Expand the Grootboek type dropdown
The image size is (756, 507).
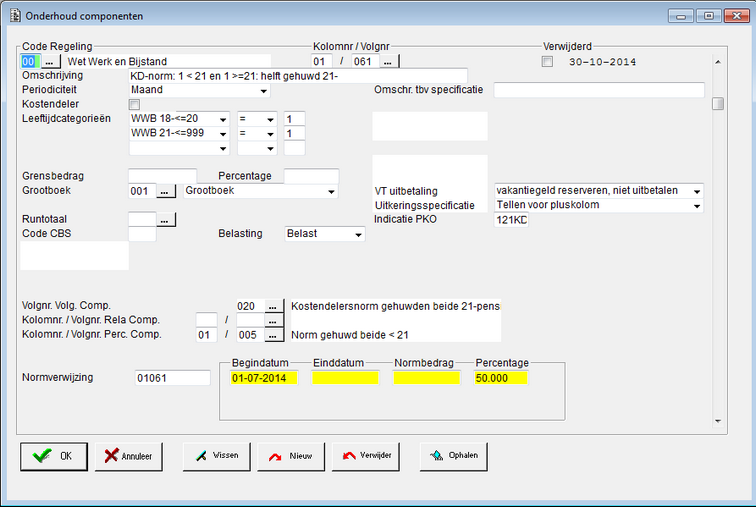click(331, 191)
